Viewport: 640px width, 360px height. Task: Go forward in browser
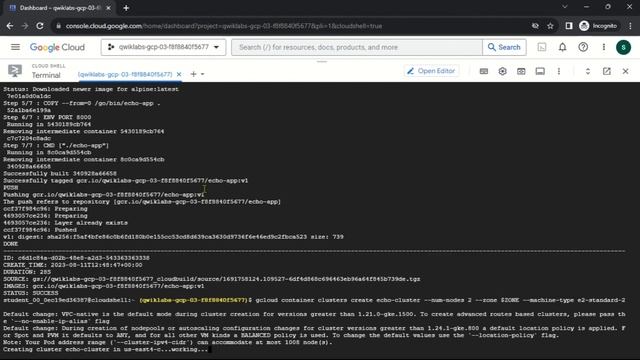pos(24,26)
